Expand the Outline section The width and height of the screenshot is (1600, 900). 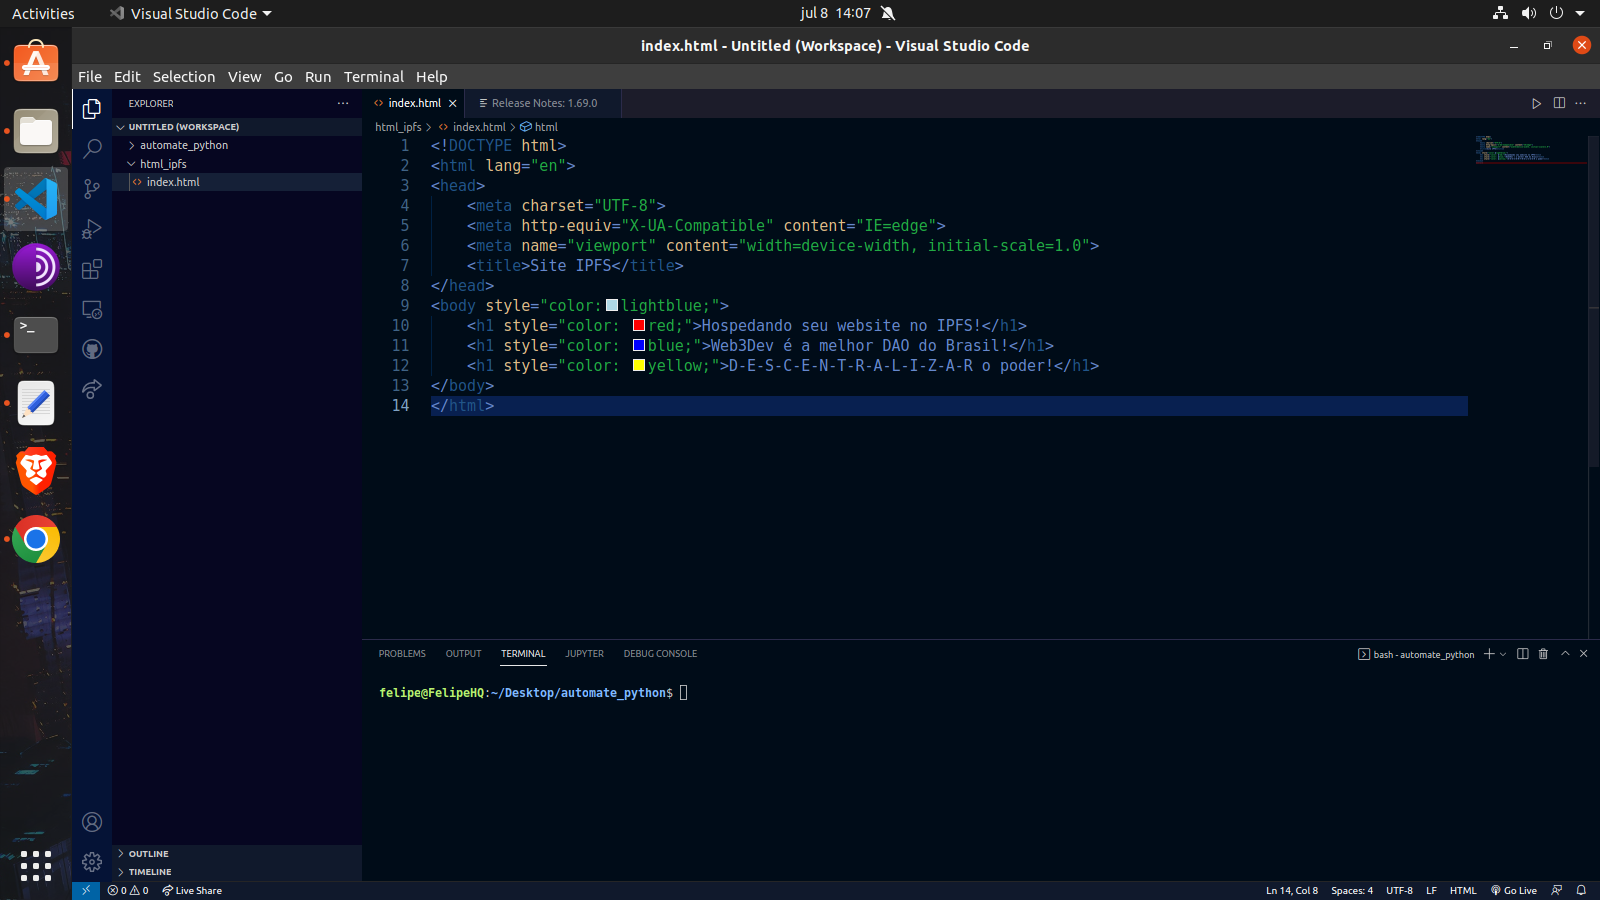[148, 854]
